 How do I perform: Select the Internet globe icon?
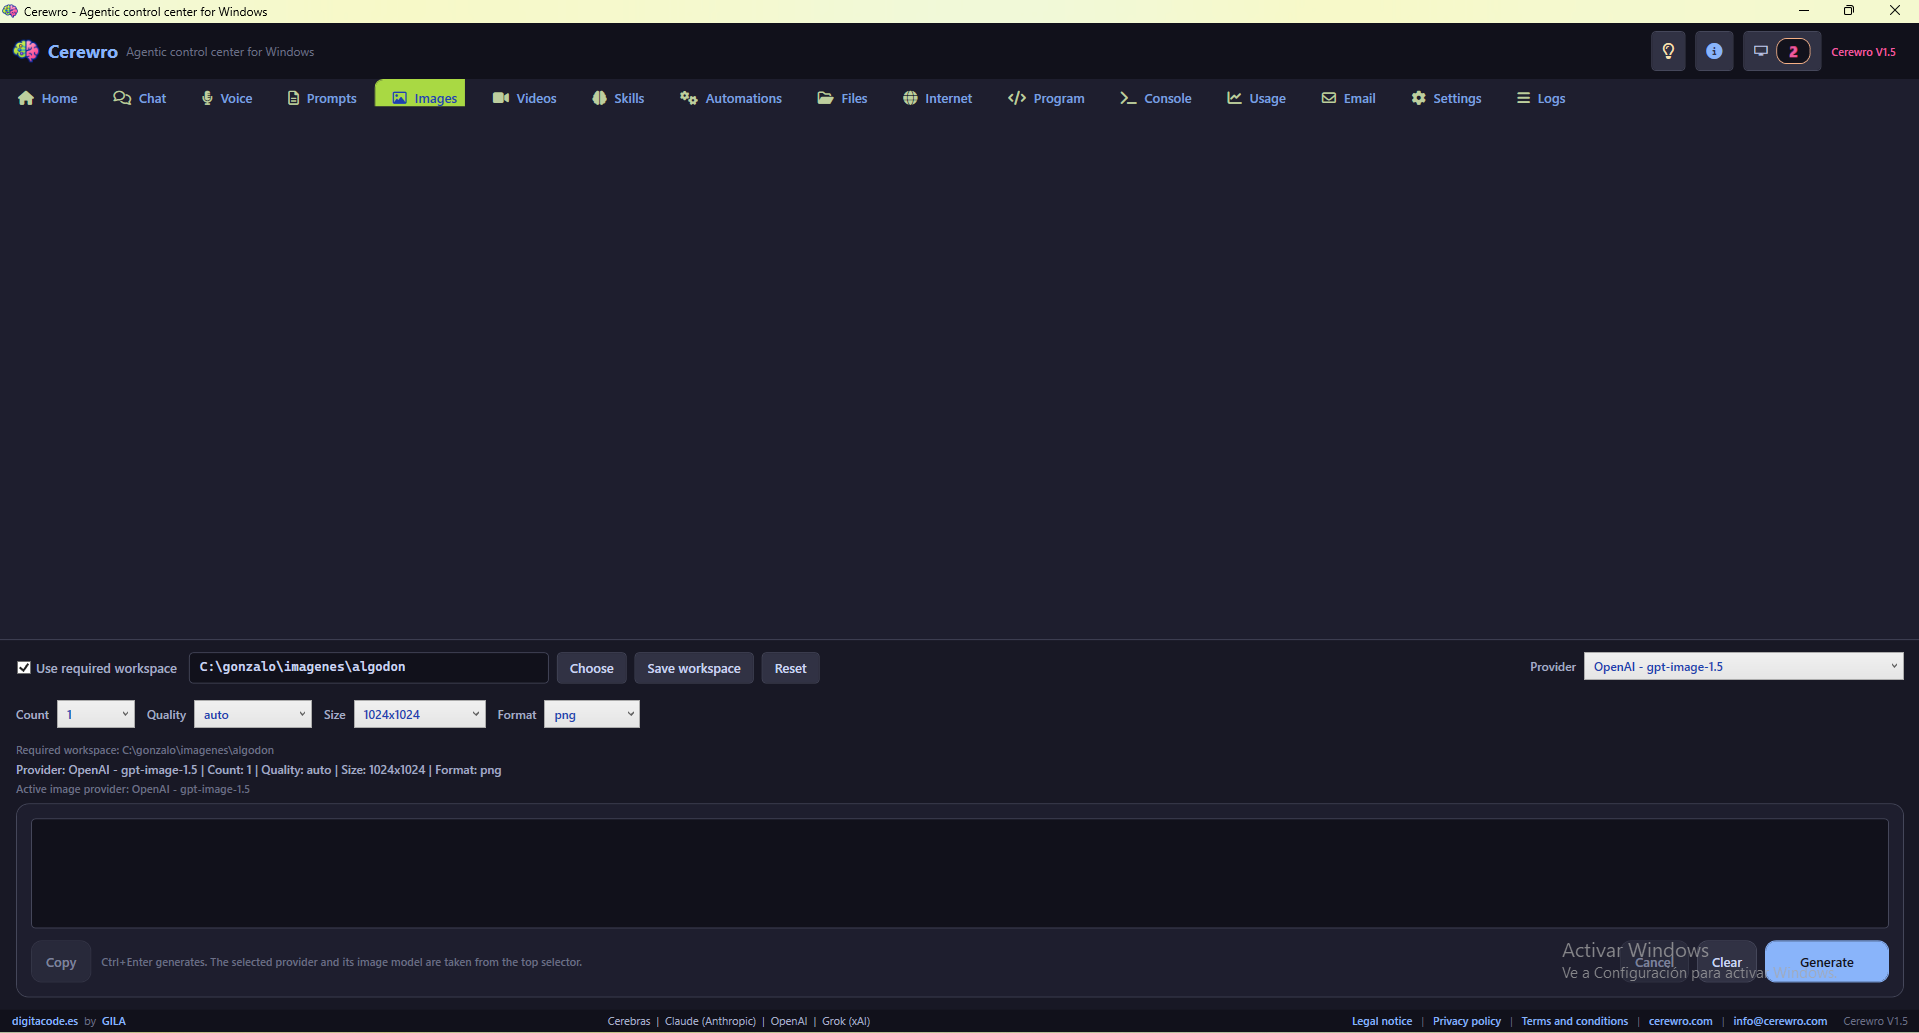(x=910, y=97)
